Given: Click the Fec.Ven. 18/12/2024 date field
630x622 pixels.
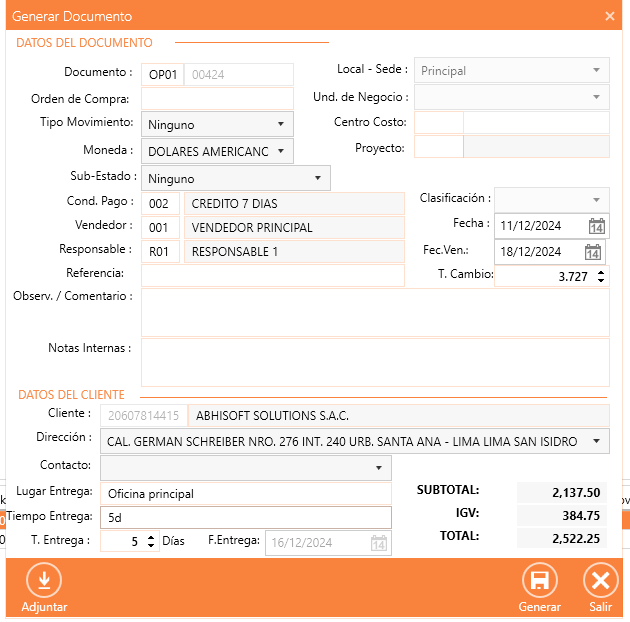Looking at the screenshot, I should coord(530,252).
